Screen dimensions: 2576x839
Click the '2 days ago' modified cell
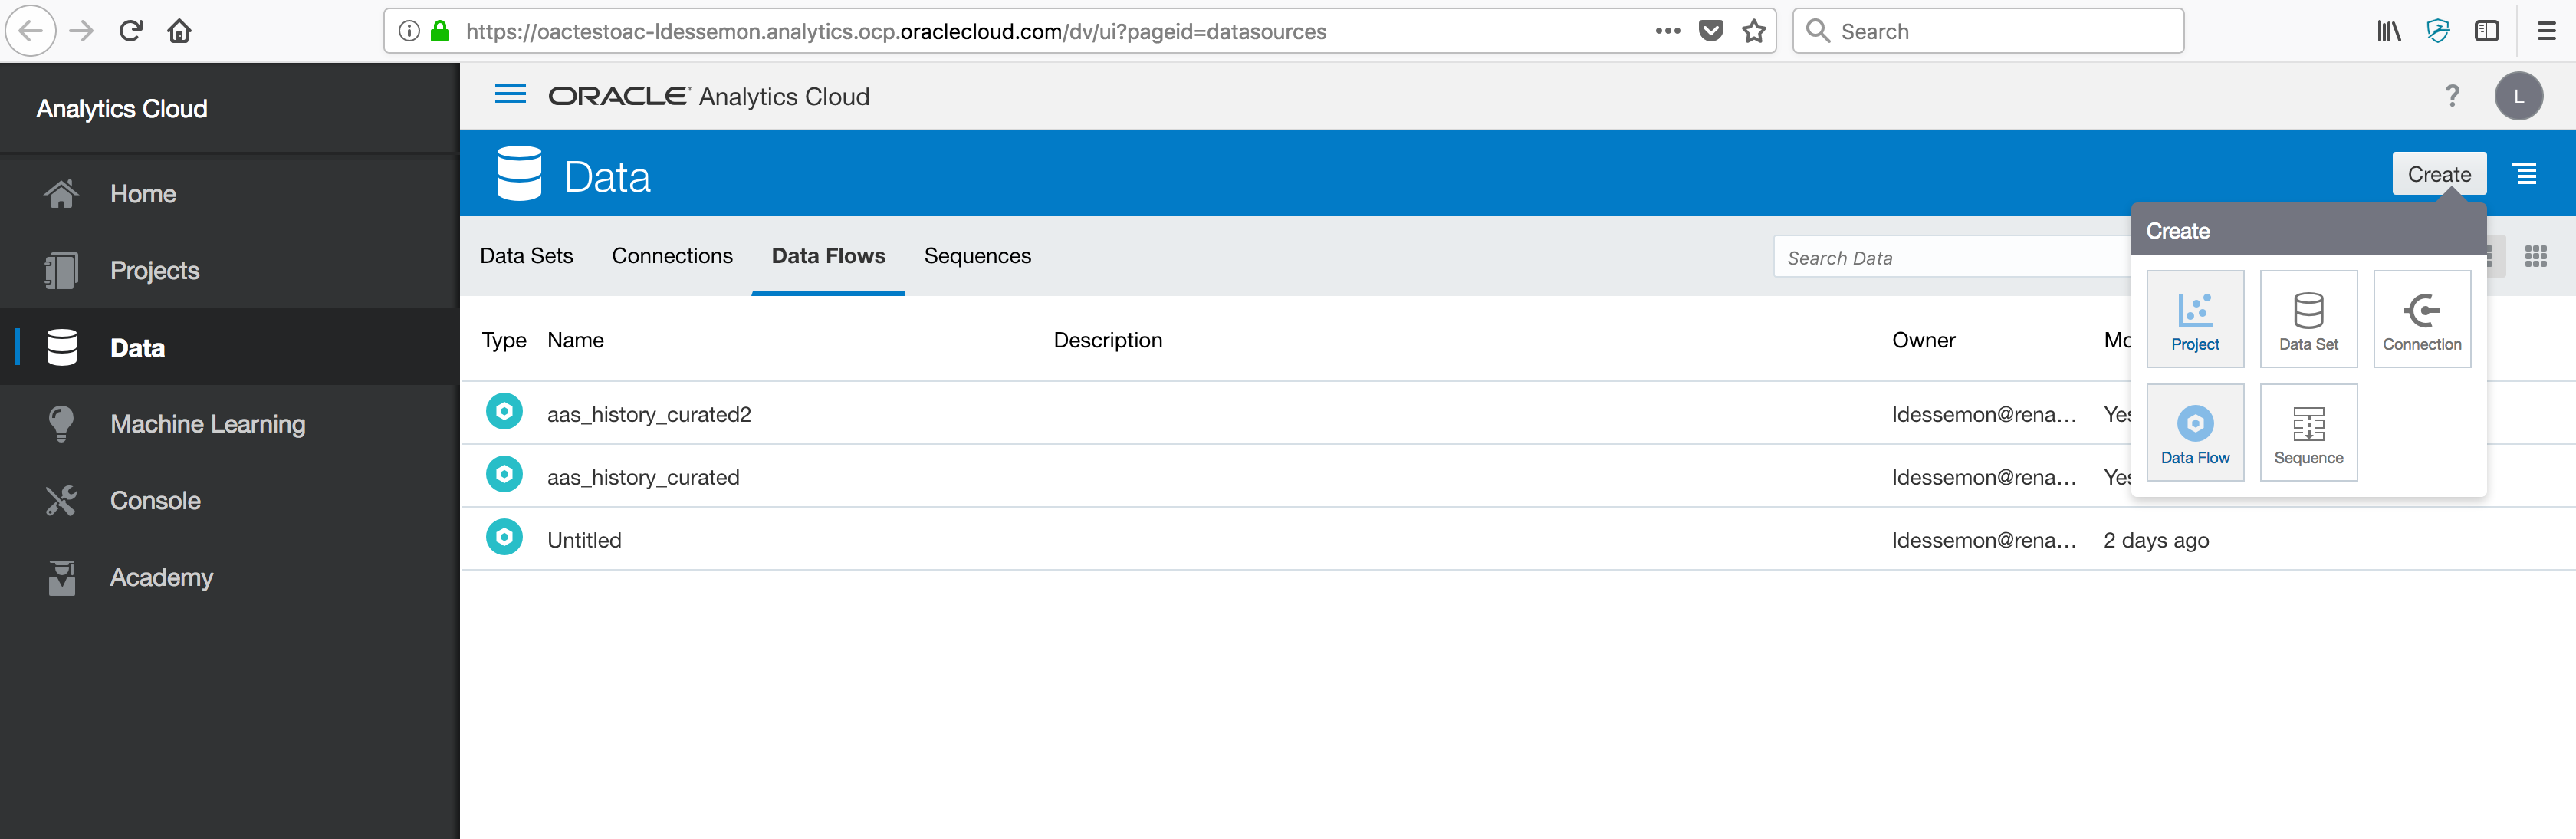[x=2156, y=540]
